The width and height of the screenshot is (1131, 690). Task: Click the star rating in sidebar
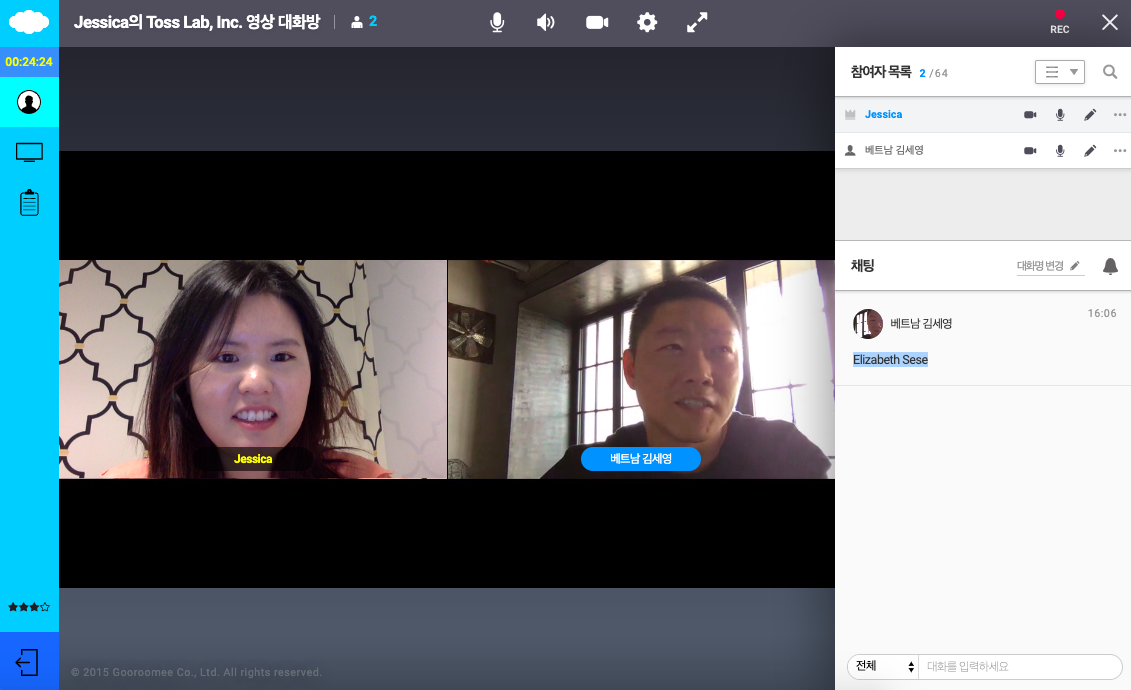tap(29, 607)
